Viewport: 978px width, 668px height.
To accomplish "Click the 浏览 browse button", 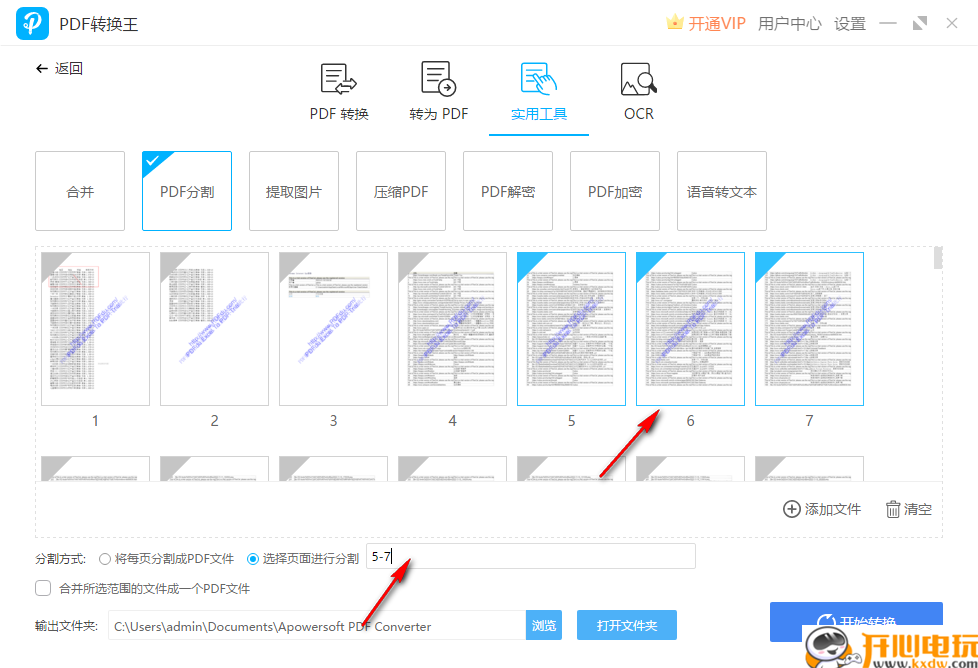I will point(543,624).
